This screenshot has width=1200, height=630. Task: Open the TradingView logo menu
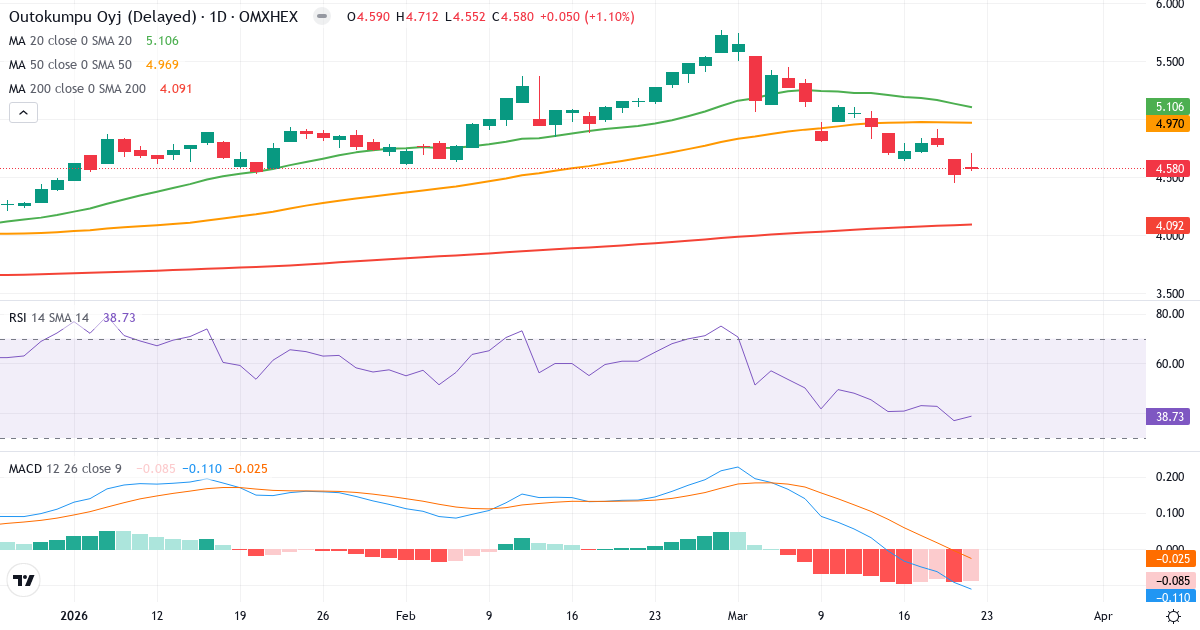tap(26, 580)
